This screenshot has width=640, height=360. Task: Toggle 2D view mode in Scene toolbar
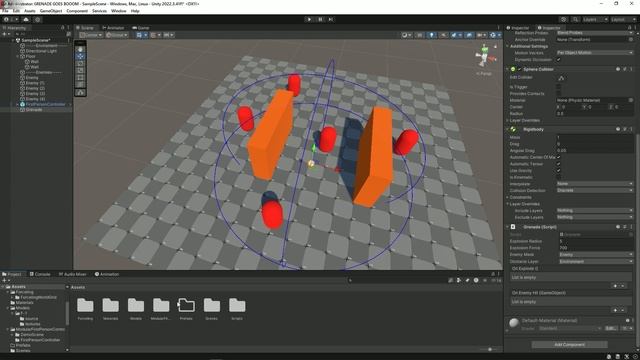point(420,35)
